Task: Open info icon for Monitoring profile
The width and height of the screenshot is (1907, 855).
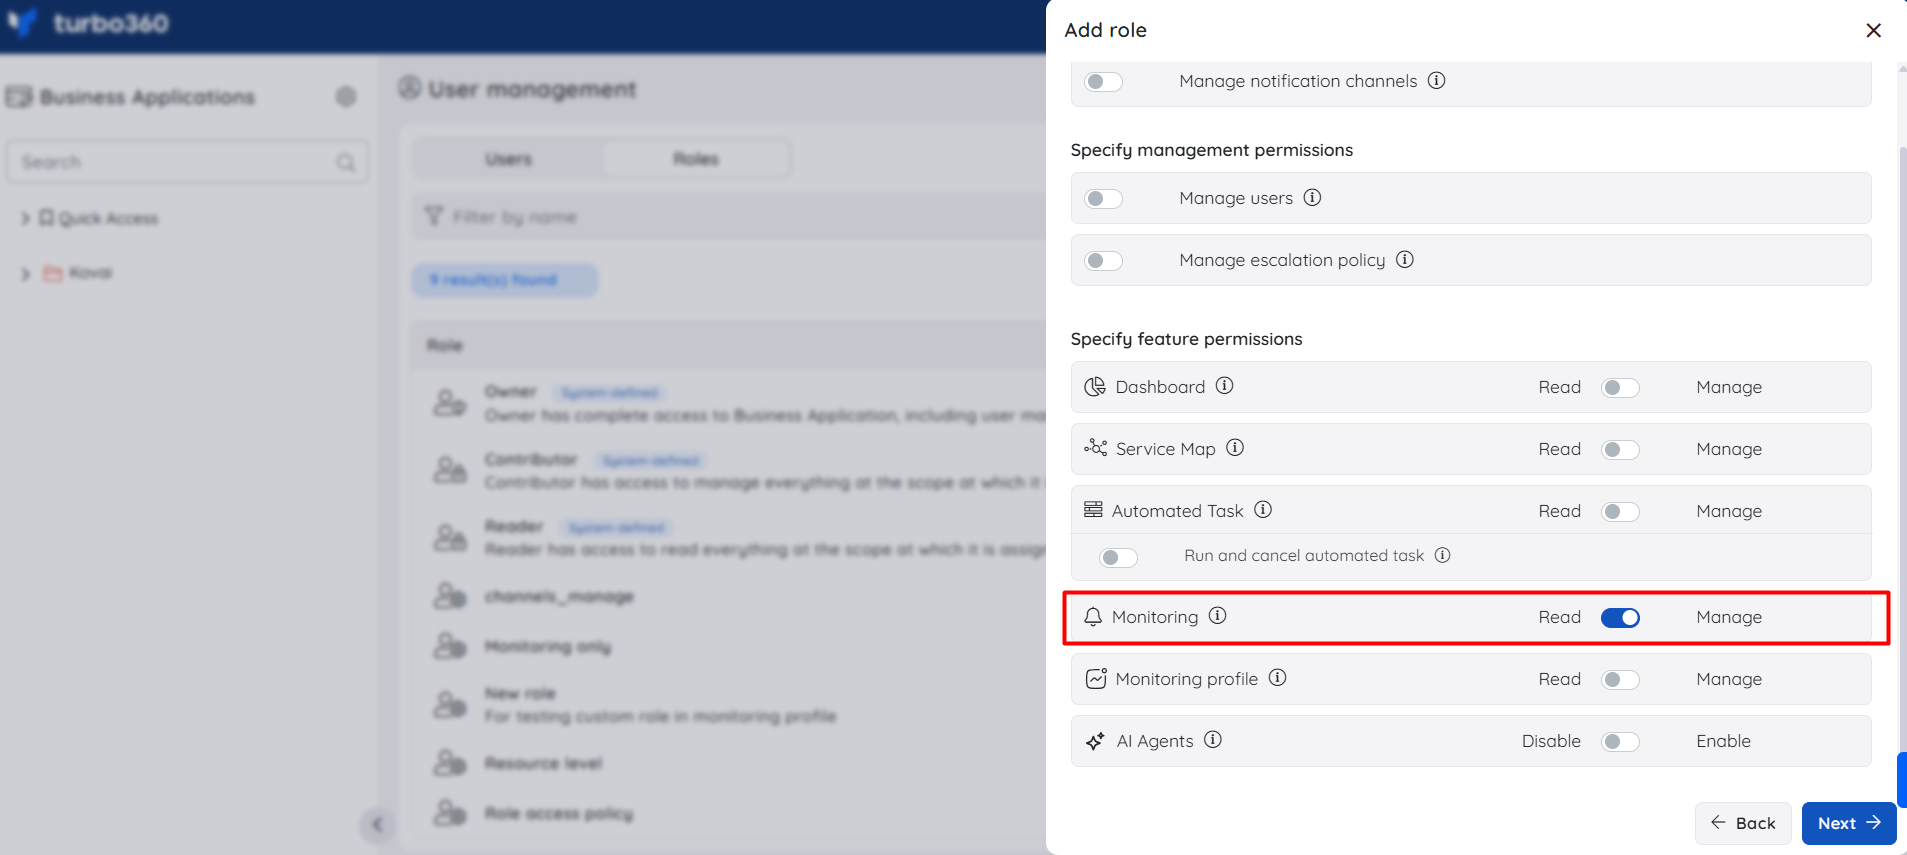Action: pyautogui.click(x=1277, y=677)
